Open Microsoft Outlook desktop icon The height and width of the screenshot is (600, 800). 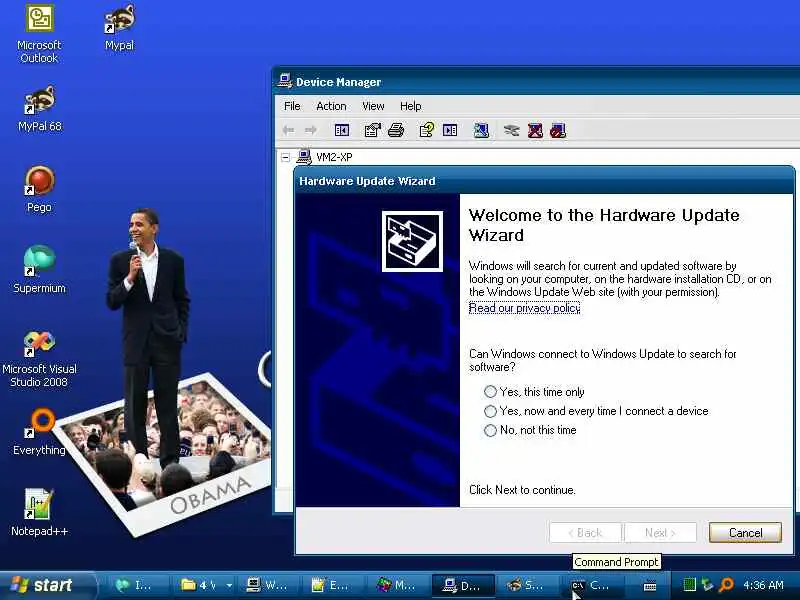click(39, 34)
